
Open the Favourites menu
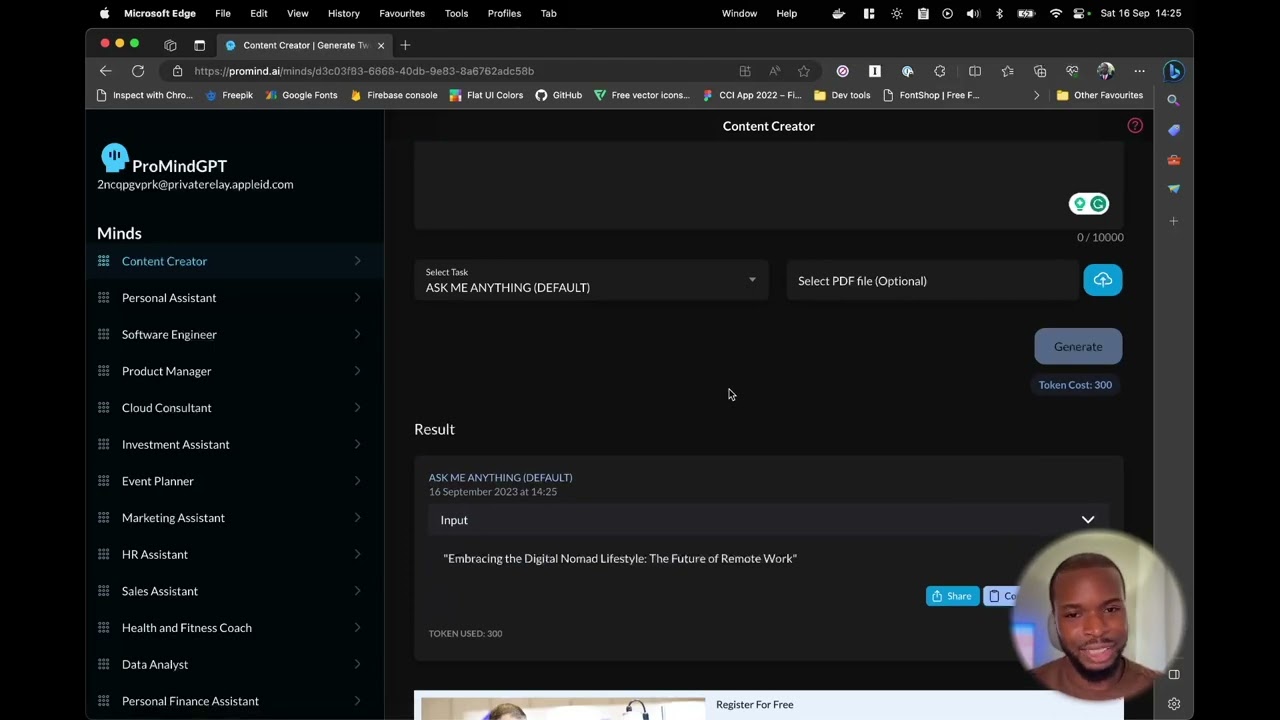[x=402, y=13]
